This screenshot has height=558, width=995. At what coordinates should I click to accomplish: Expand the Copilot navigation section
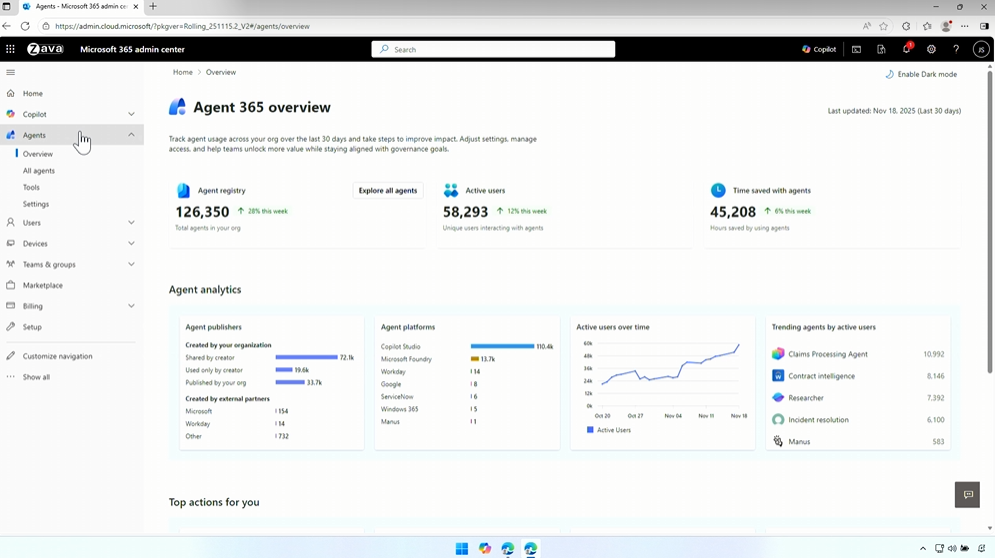point(131,114)
